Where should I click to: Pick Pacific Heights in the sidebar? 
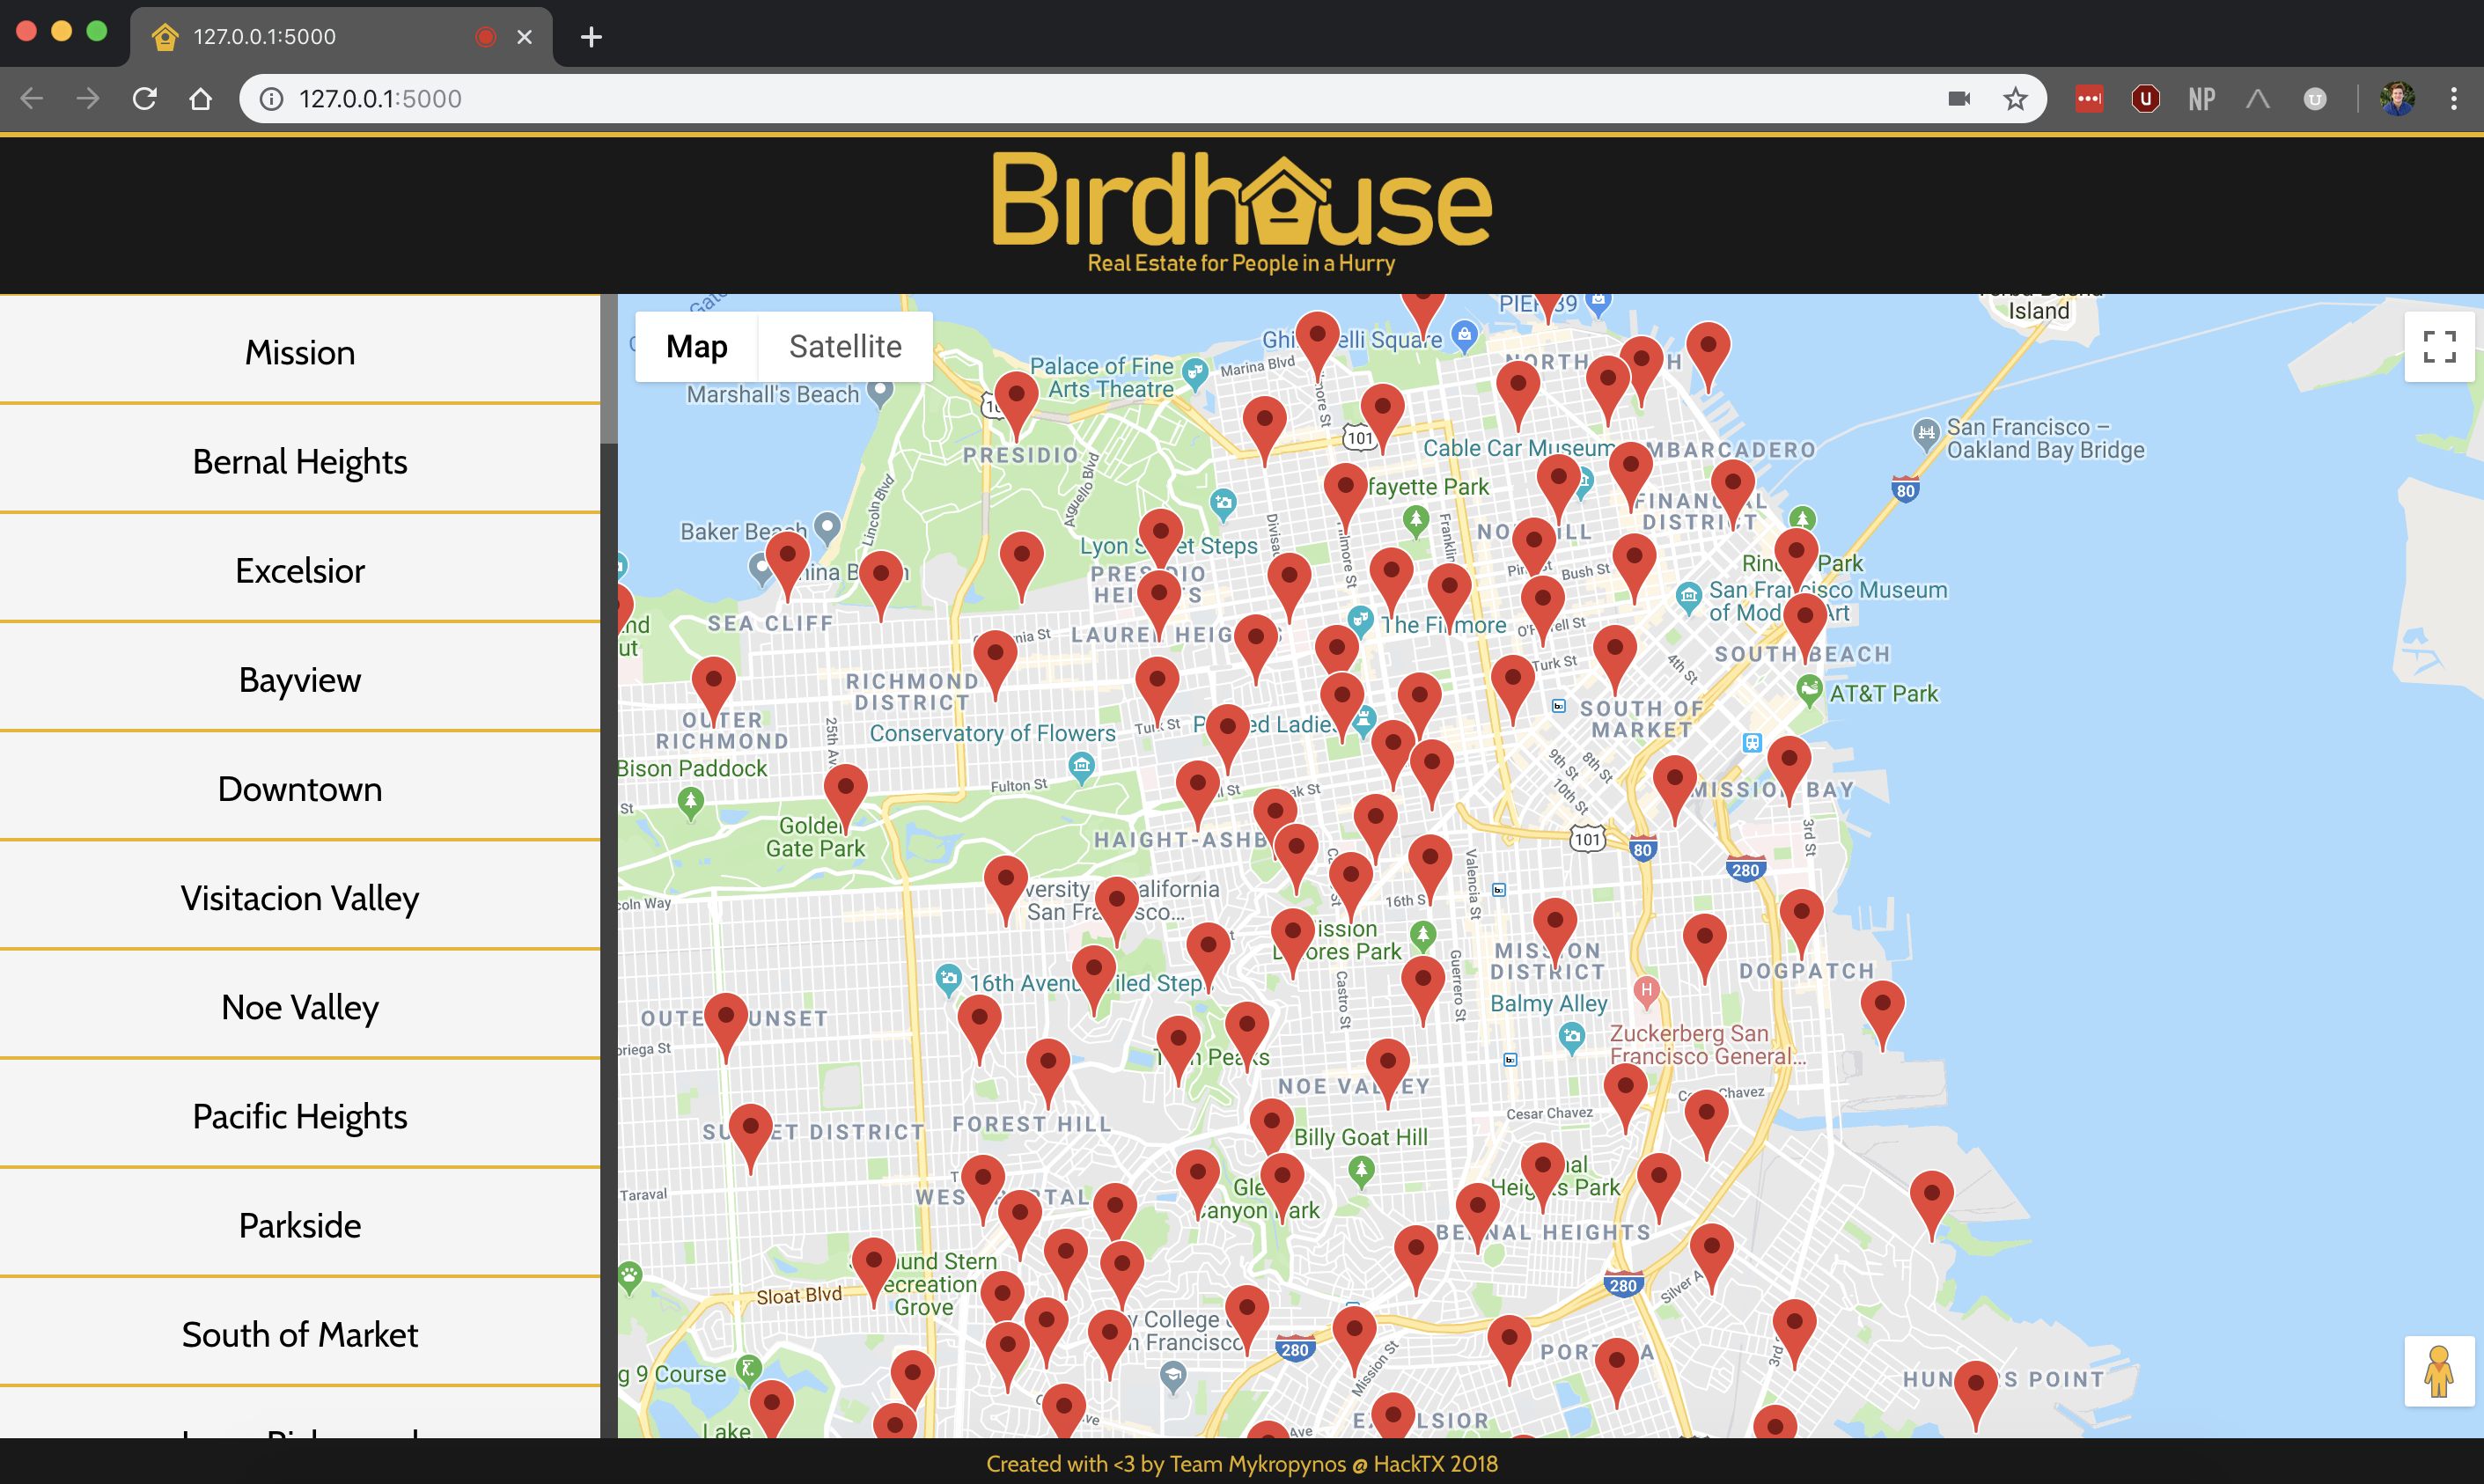tap(300, 1115)
